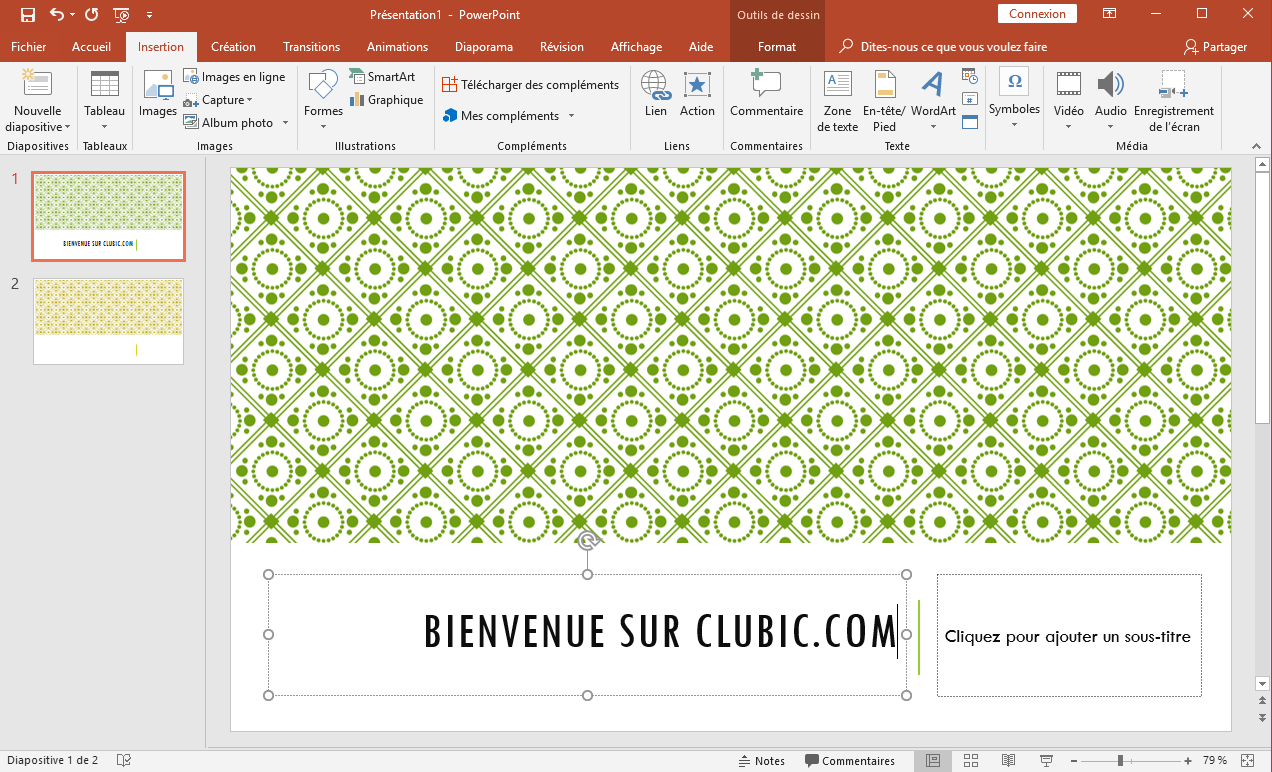
Task: Switch to reading view in the status bar
Action: 1009,761
